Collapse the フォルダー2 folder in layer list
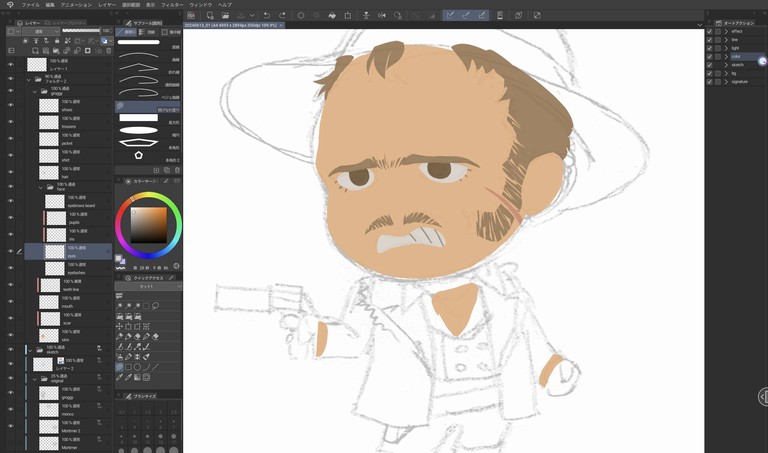The image size is (768, 453). (28, 79)
